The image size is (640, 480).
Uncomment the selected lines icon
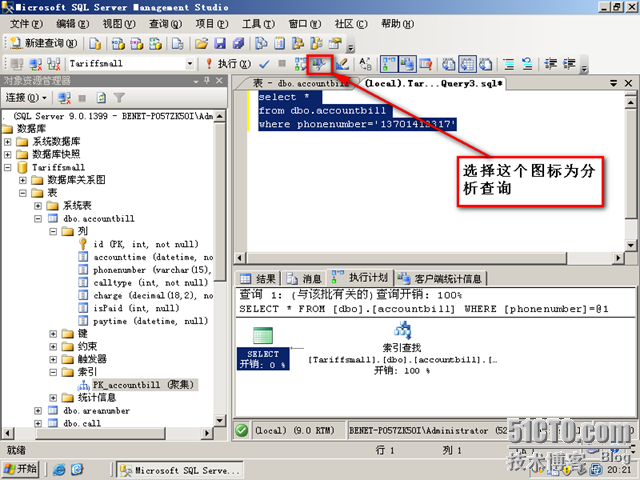pos(527,64)
